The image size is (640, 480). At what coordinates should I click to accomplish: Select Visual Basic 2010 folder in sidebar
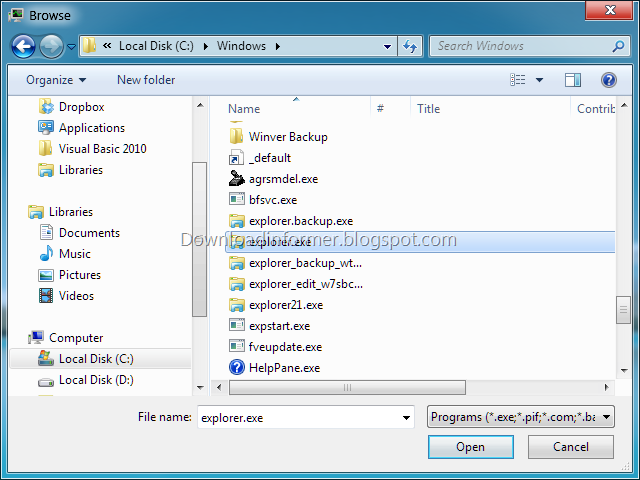pos(93,149)
